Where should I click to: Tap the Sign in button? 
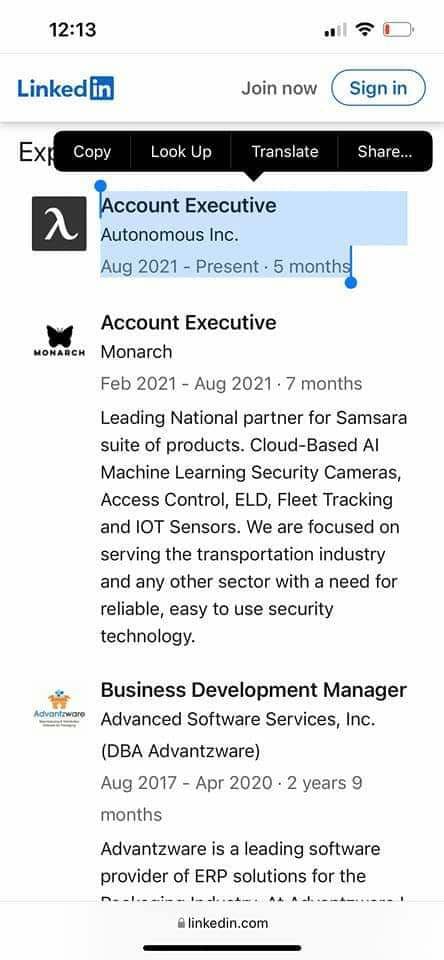tap(378, 88)
